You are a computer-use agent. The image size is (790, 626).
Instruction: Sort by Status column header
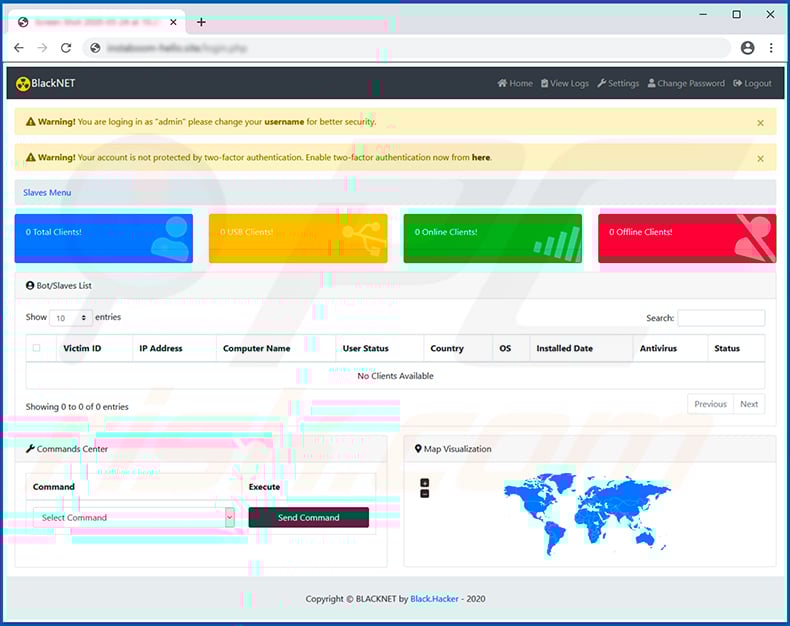[736, 348]
